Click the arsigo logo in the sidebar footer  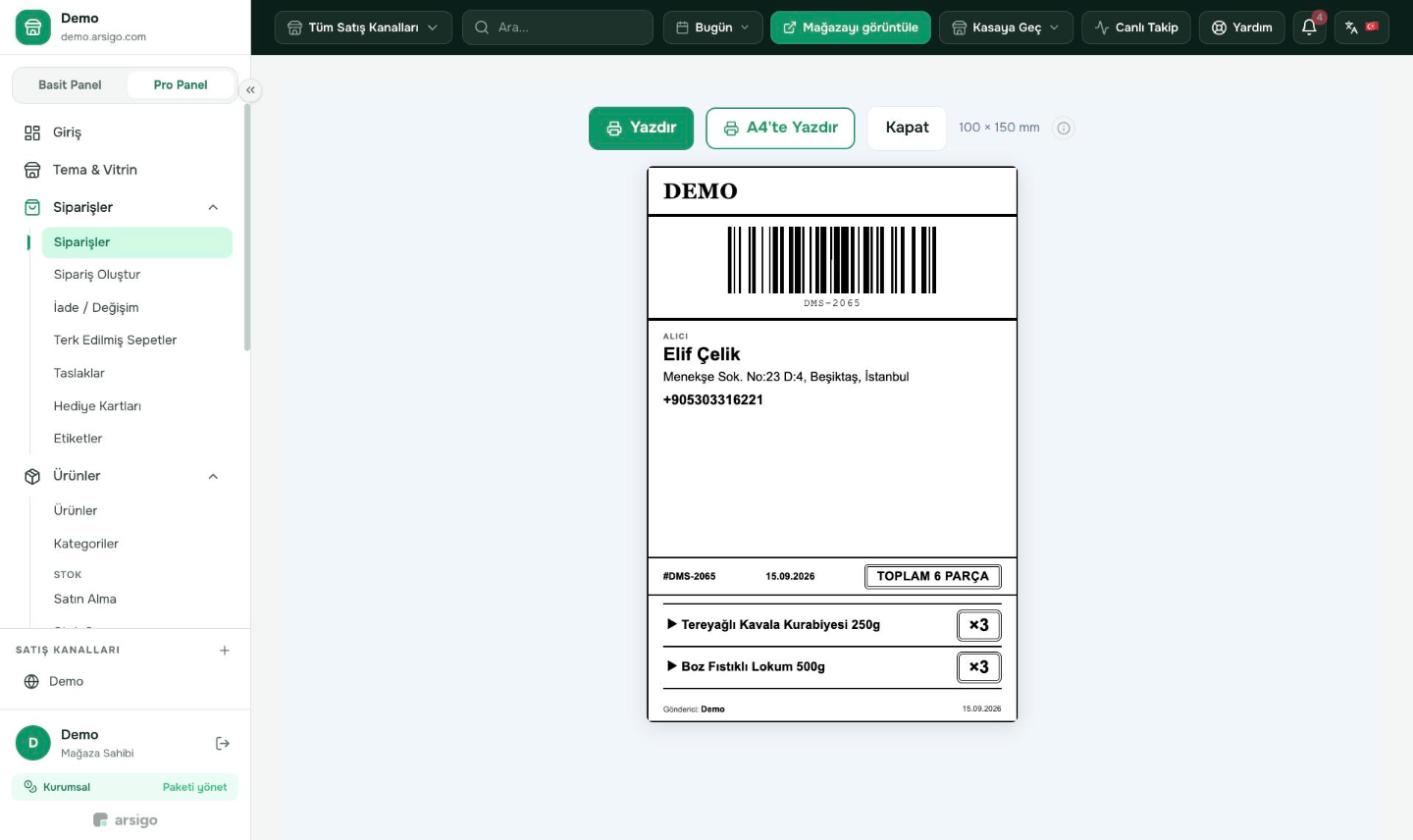(x=125, y=820)
